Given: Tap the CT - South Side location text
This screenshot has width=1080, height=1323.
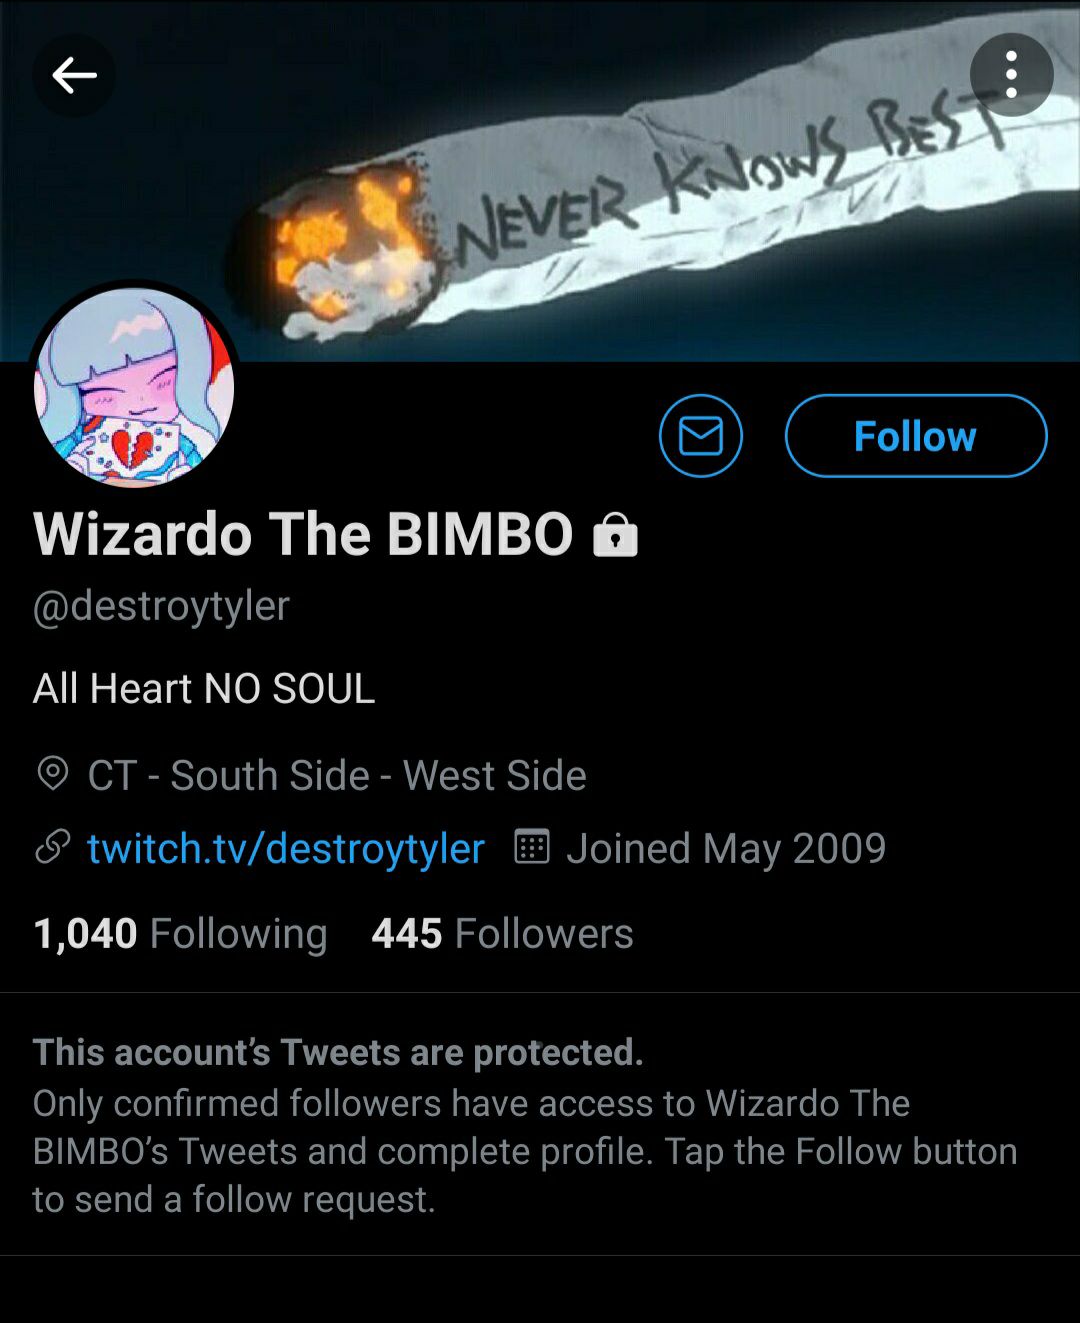Looking at the screenshot, I should pos(337,775).
